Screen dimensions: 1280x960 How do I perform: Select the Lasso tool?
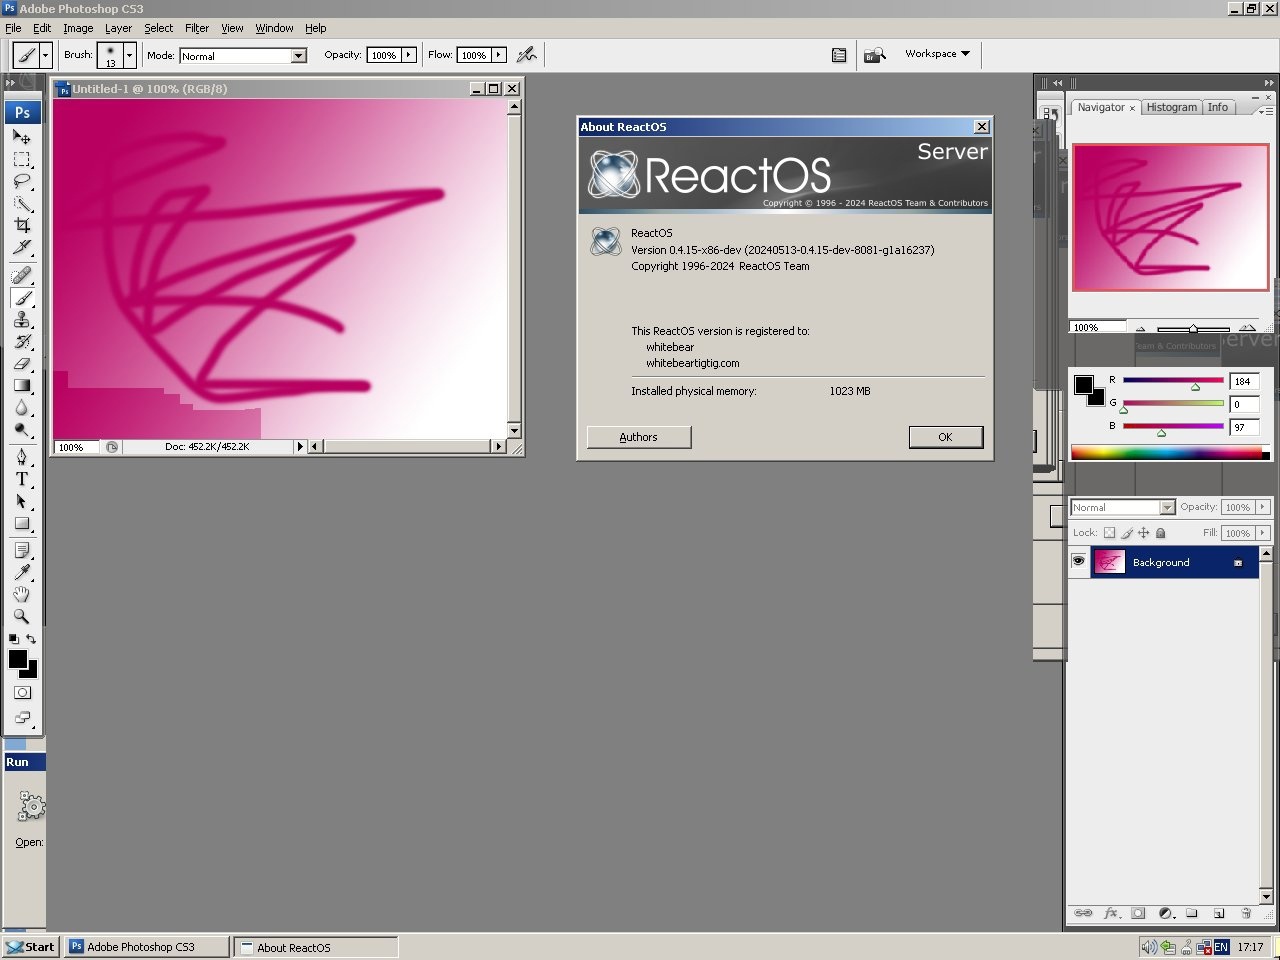[x=22, y=180]
